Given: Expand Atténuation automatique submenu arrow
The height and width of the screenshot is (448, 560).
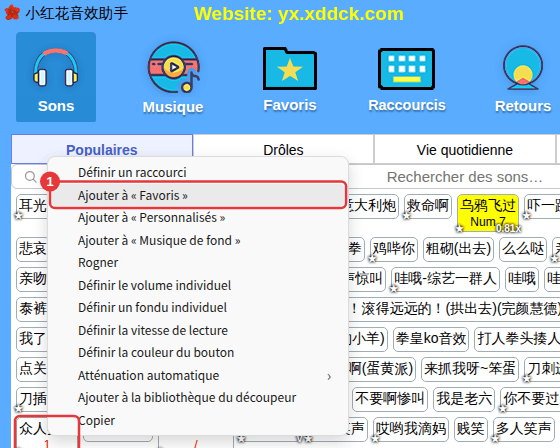Looking at the screenshot, I should coord(329,376).
